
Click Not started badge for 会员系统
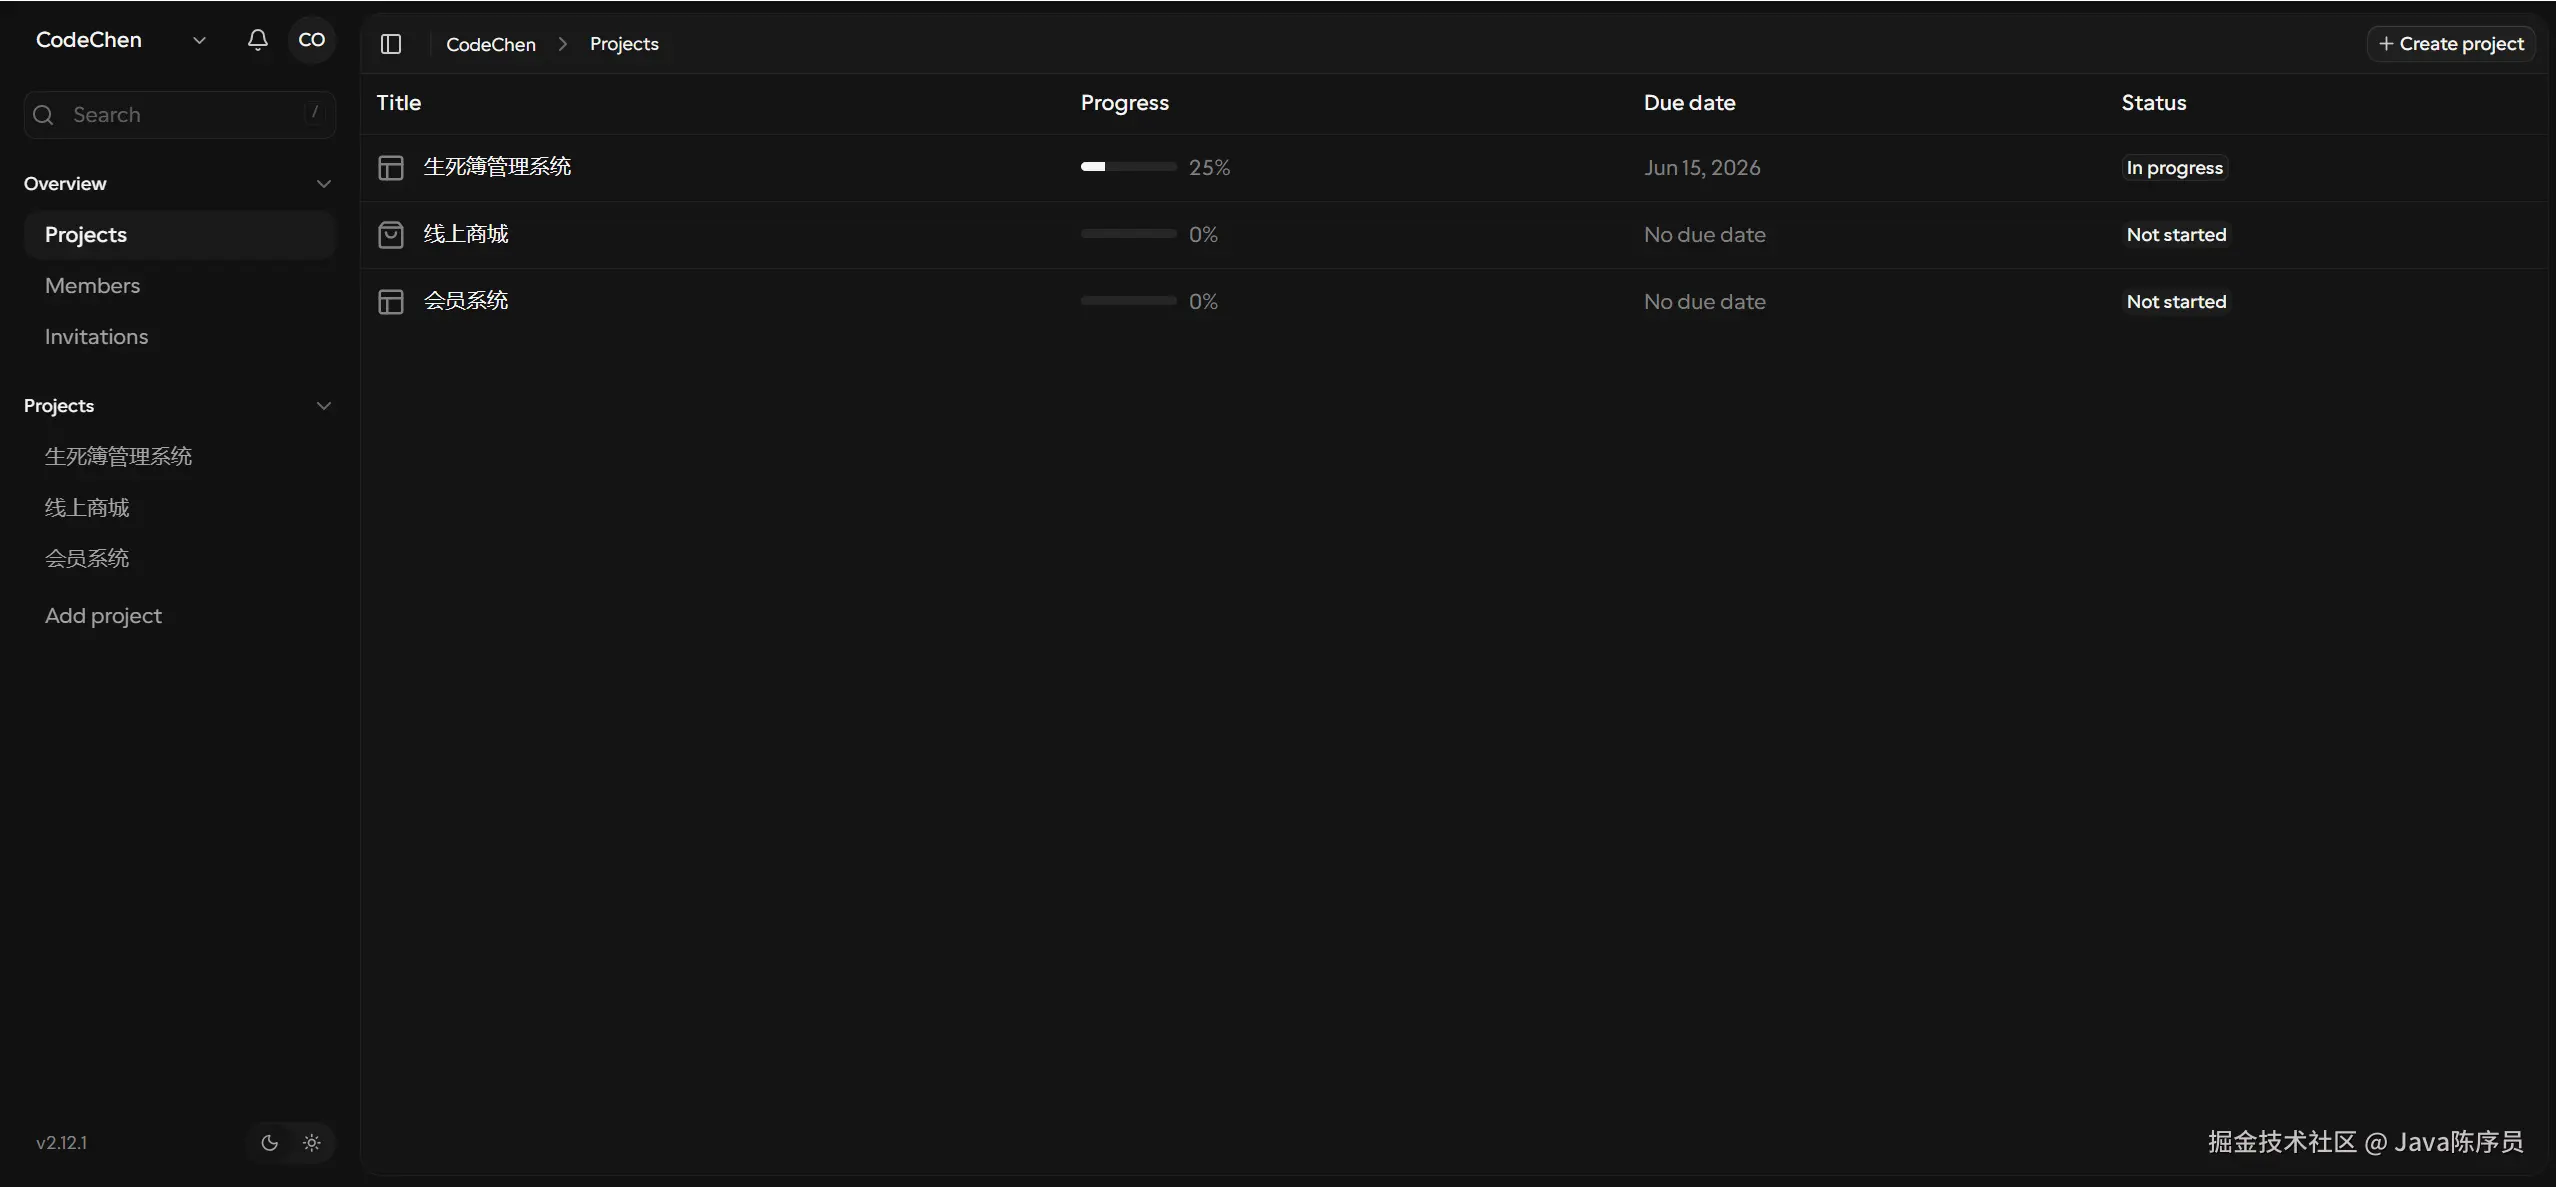tap(2176, 302)
